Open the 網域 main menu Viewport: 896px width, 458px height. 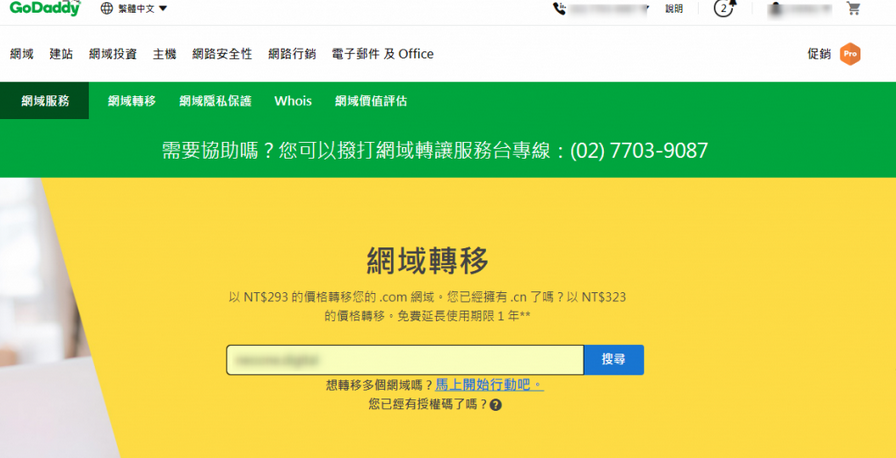22,54
